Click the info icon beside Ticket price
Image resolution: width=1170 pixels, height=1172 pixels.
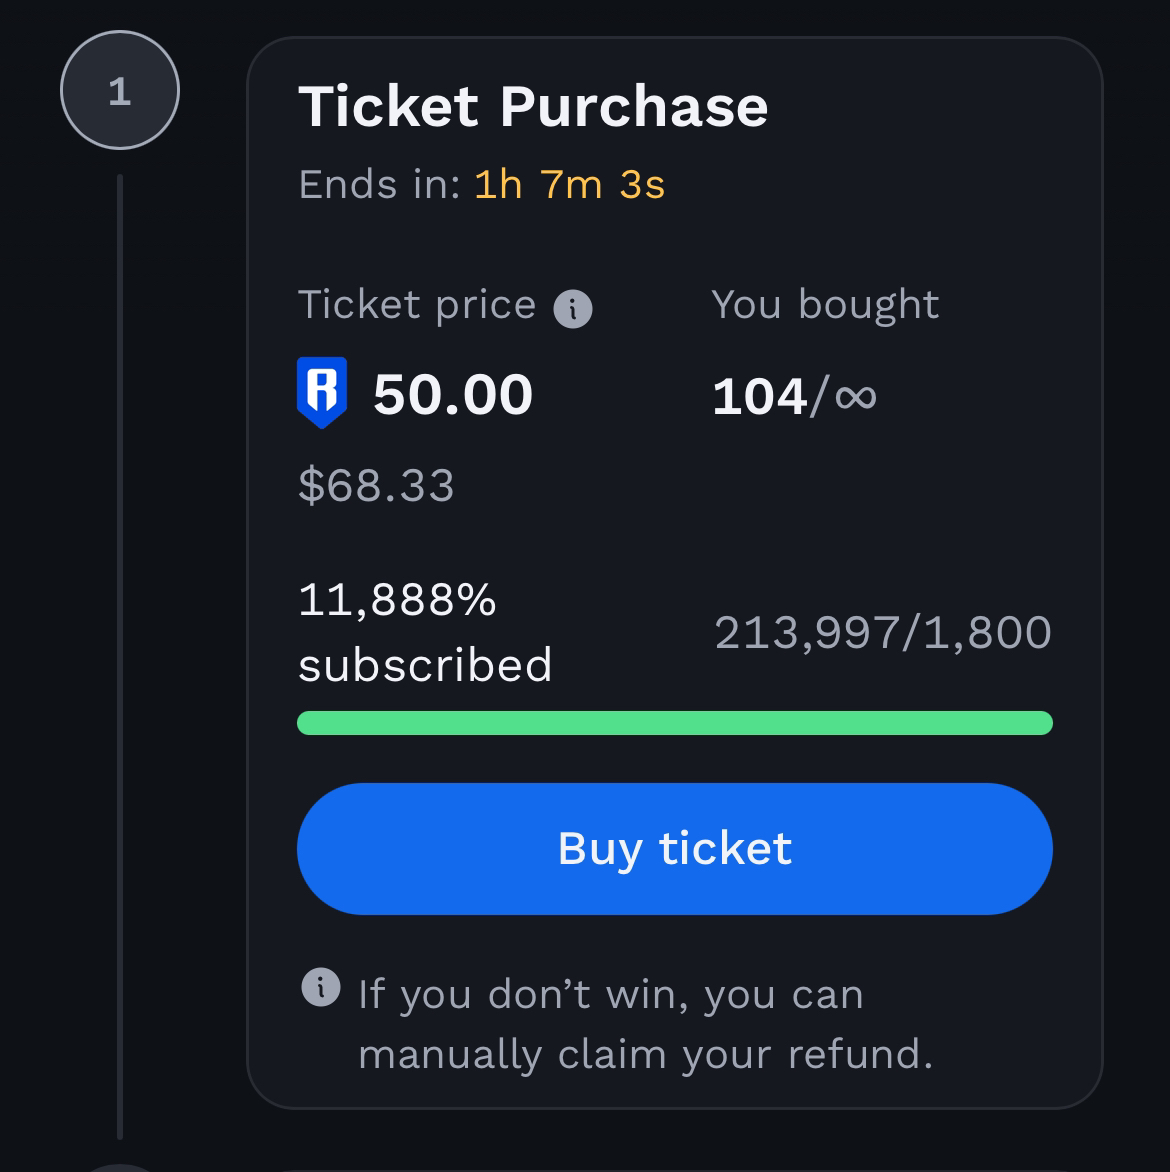click(x=573, y=308)
